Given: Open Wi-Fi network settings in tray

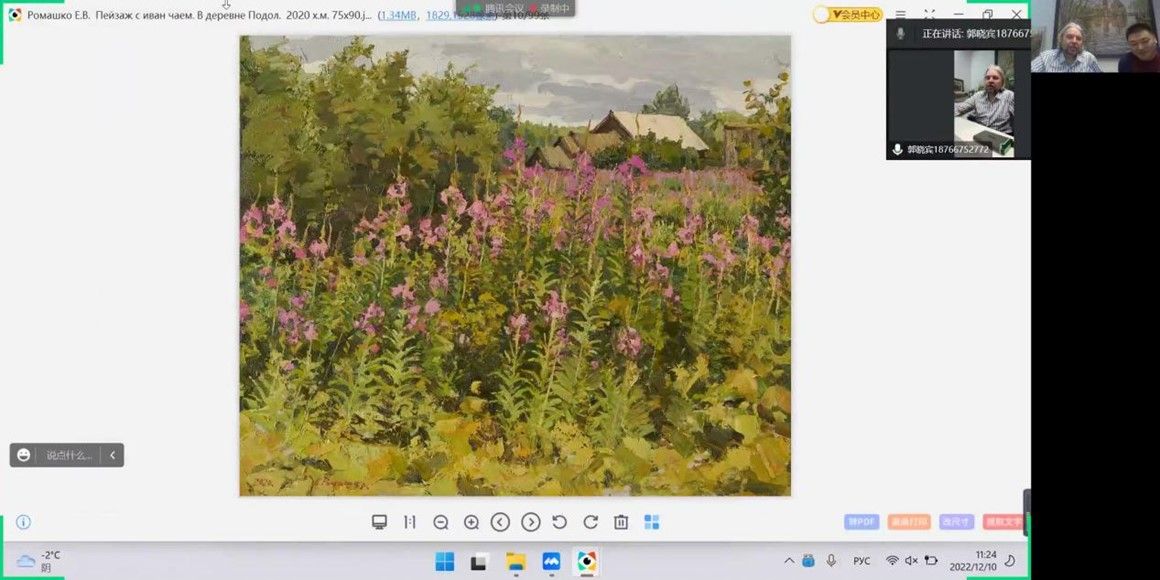Looking at the screenshot, I should [x=892, y=561].
